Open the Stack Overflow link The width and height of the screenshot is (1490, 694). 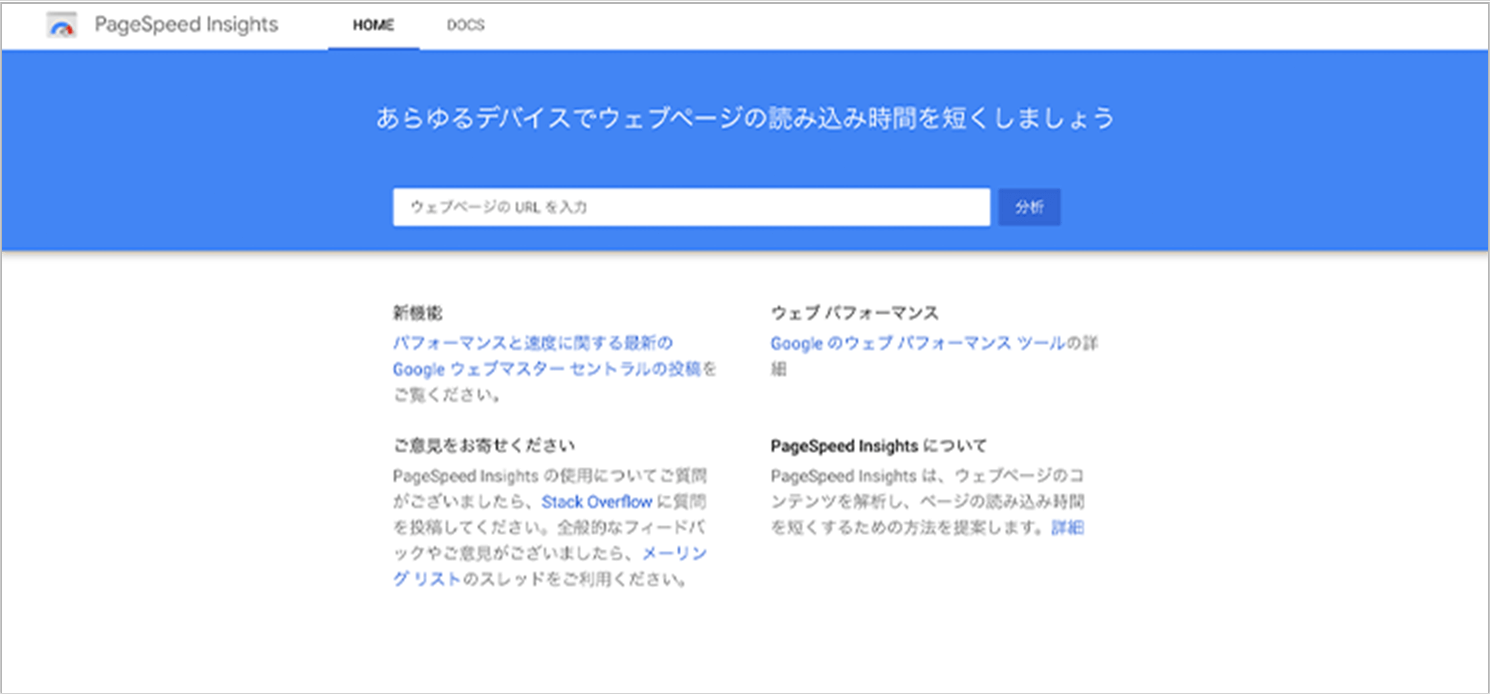(x=597, y=501)
